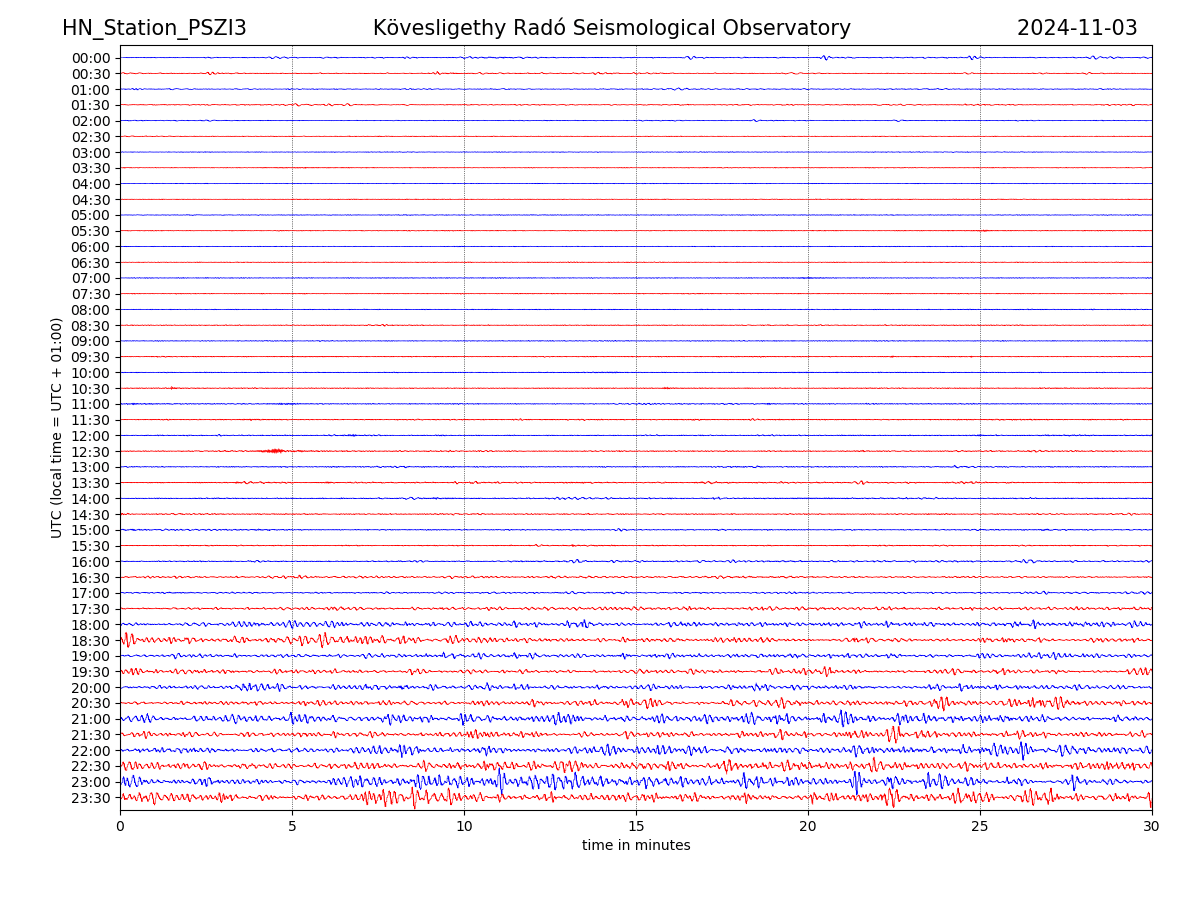The height and width of the screenshot is (900, 1200).
Task: Select the 12:30 row time label
Action: [x=91, y=452]
